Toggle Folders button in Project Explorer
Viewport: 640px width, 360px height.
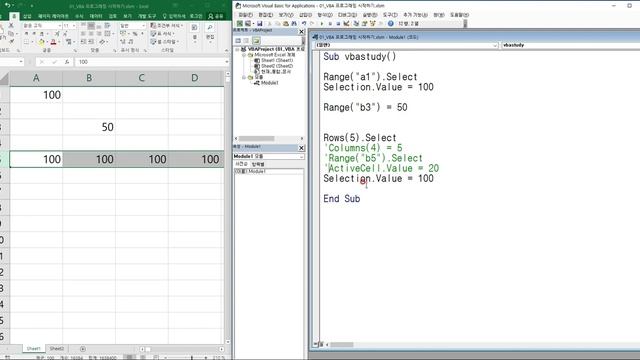257,41
